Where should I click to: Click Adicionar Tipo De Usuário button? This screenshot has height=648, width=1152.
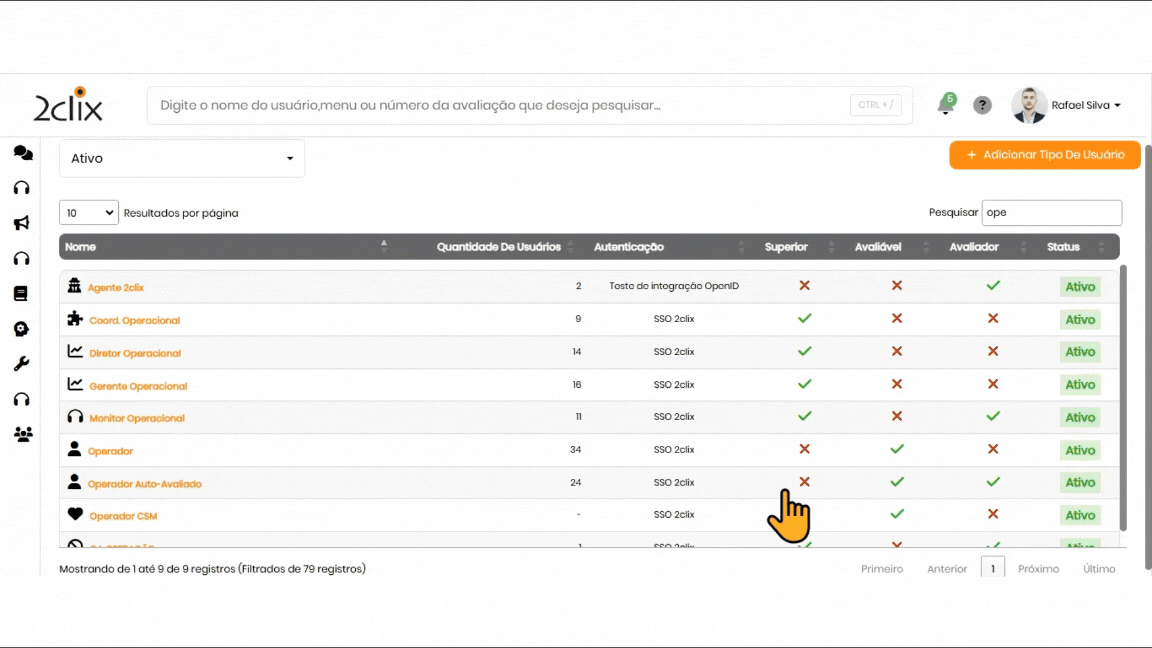[1044, 155]
